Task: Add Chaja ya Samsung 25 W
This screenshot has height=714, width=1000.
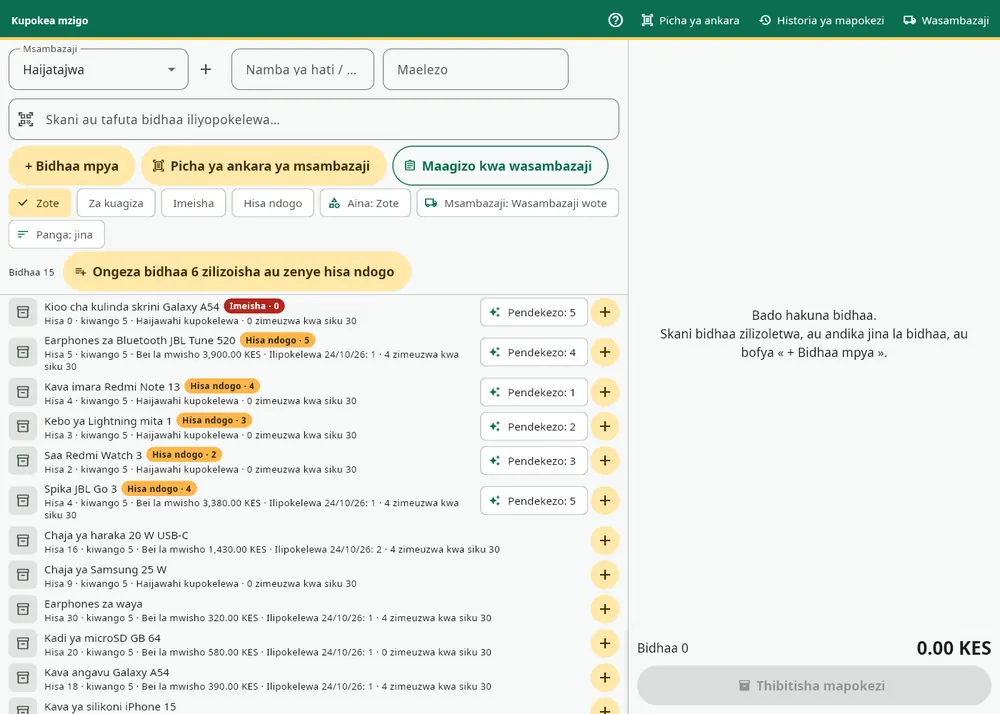Action: point(605,575)
